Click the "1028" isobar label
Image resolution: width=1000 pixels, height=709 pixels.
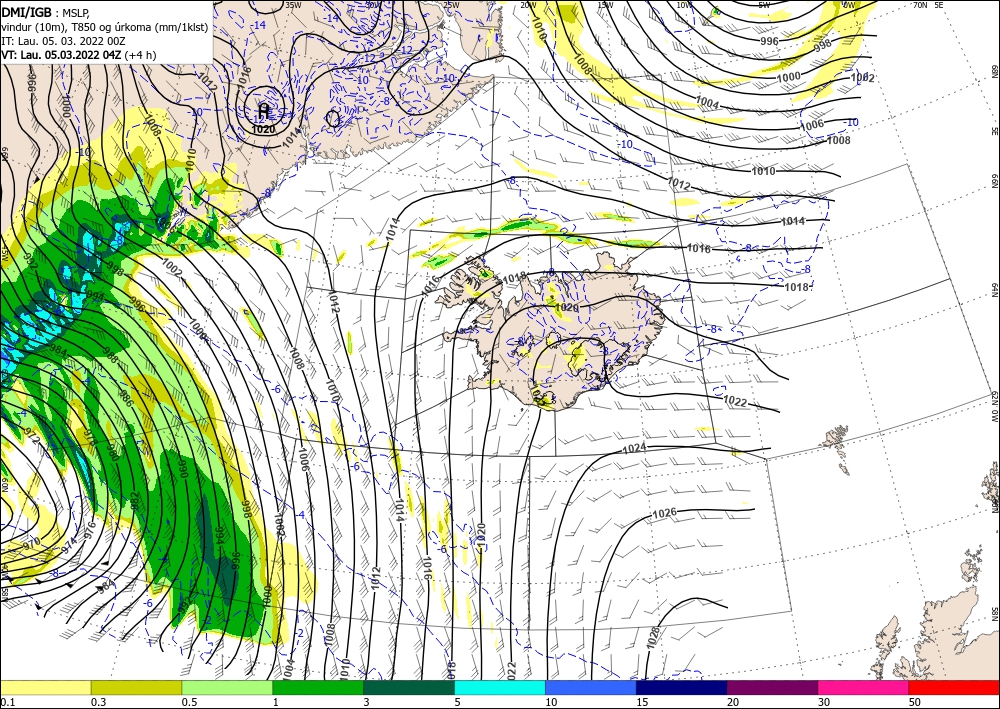(654, 638)
